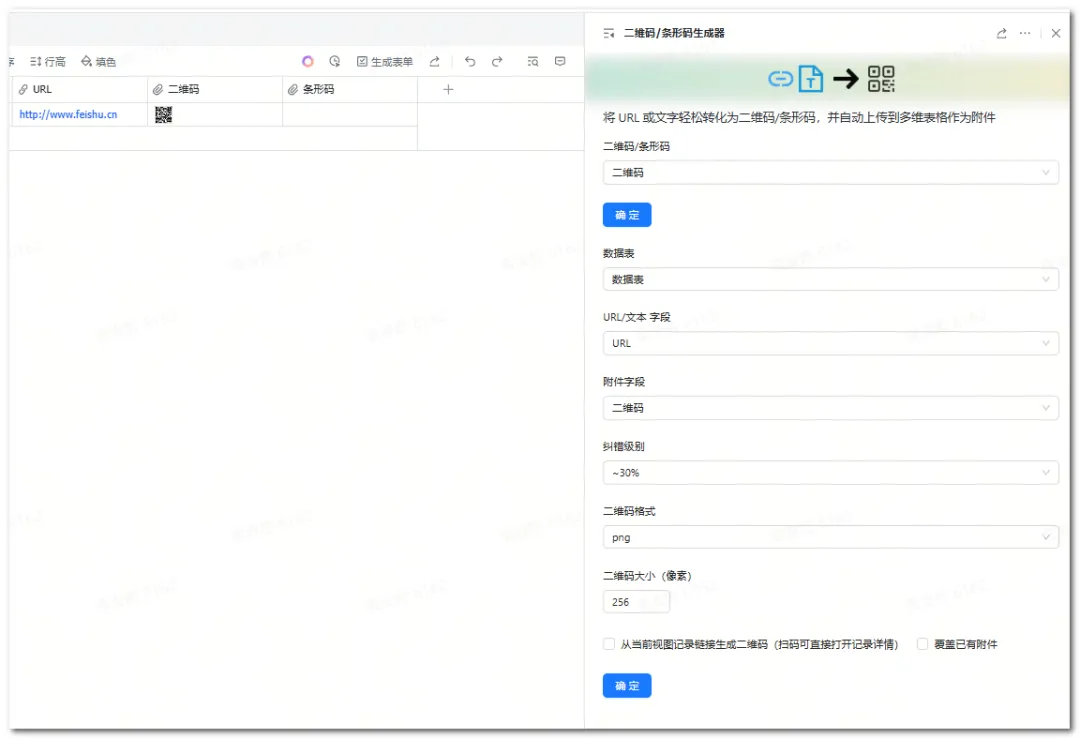Click the 二维码 attachment column header
The width and height of the screenshot is (1080, 739).
(215, 90)
